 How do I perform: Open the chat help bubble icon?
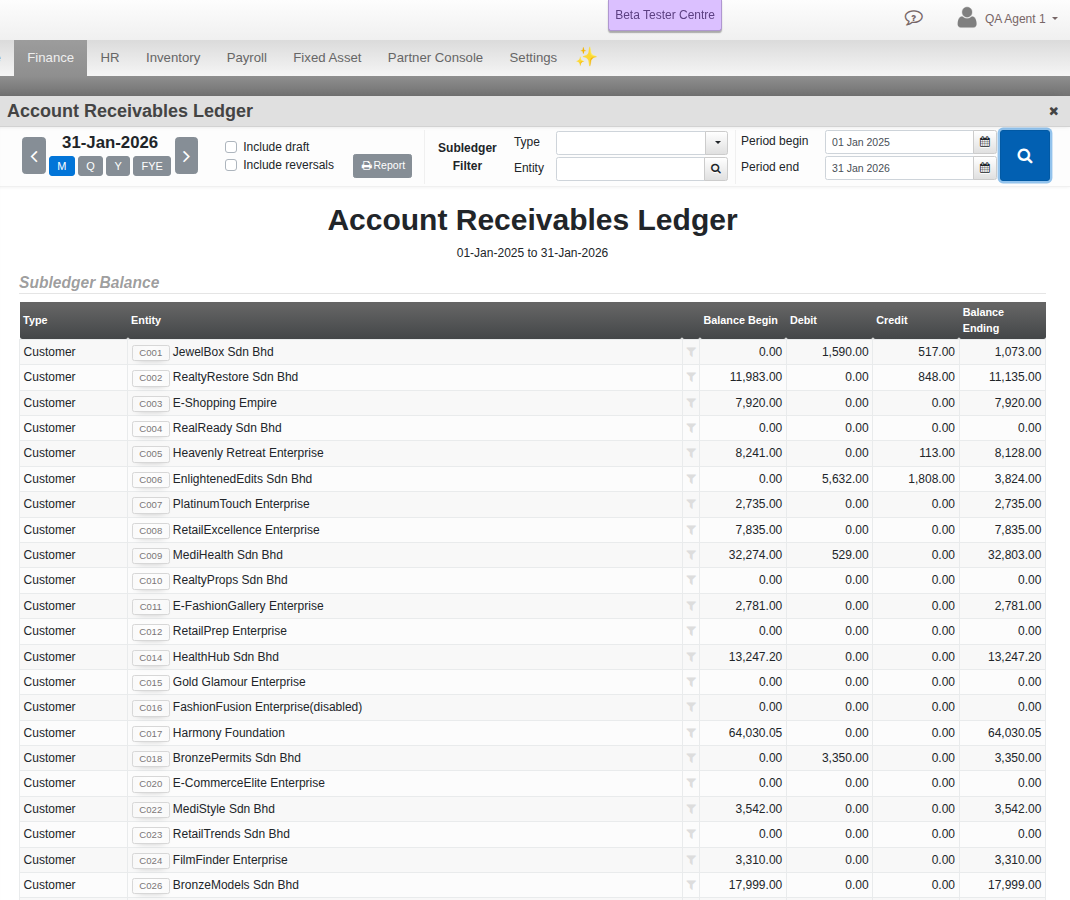914,18
